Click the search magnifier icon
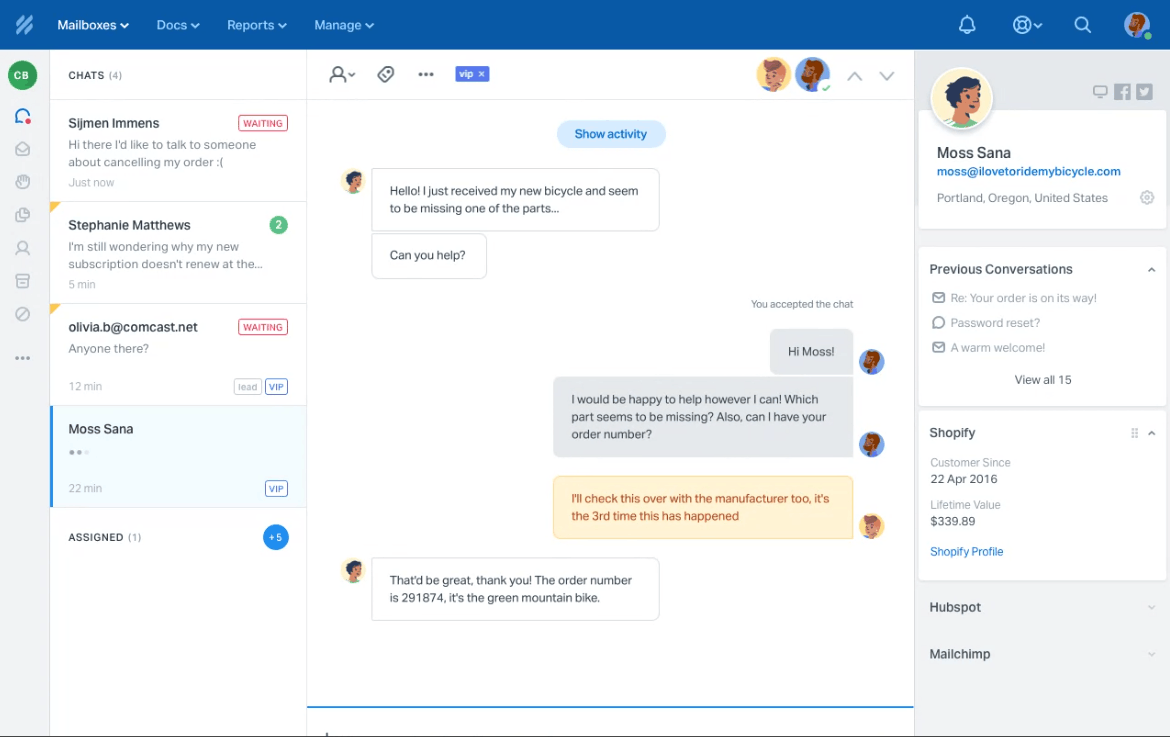The image size is (1170, 737). click(x=1083, y=25)
